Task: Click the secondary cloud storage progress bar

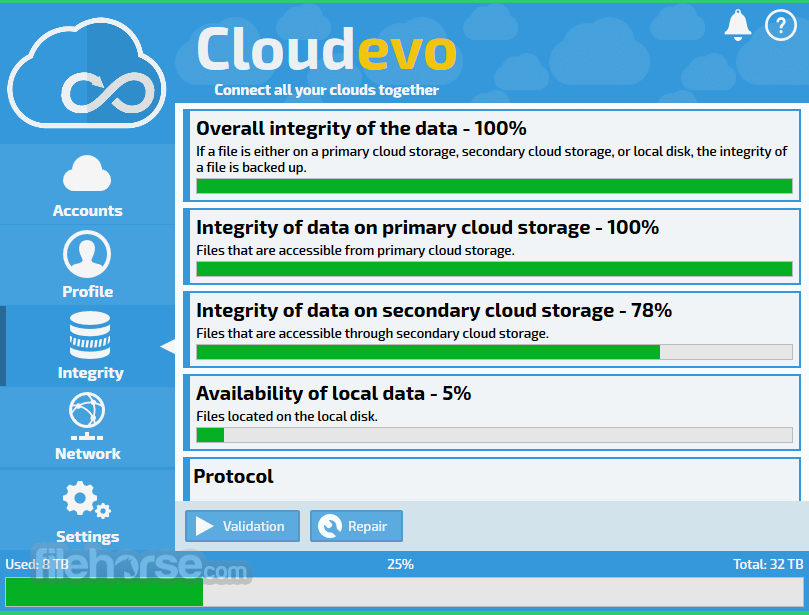Action: tap(494, 352)
